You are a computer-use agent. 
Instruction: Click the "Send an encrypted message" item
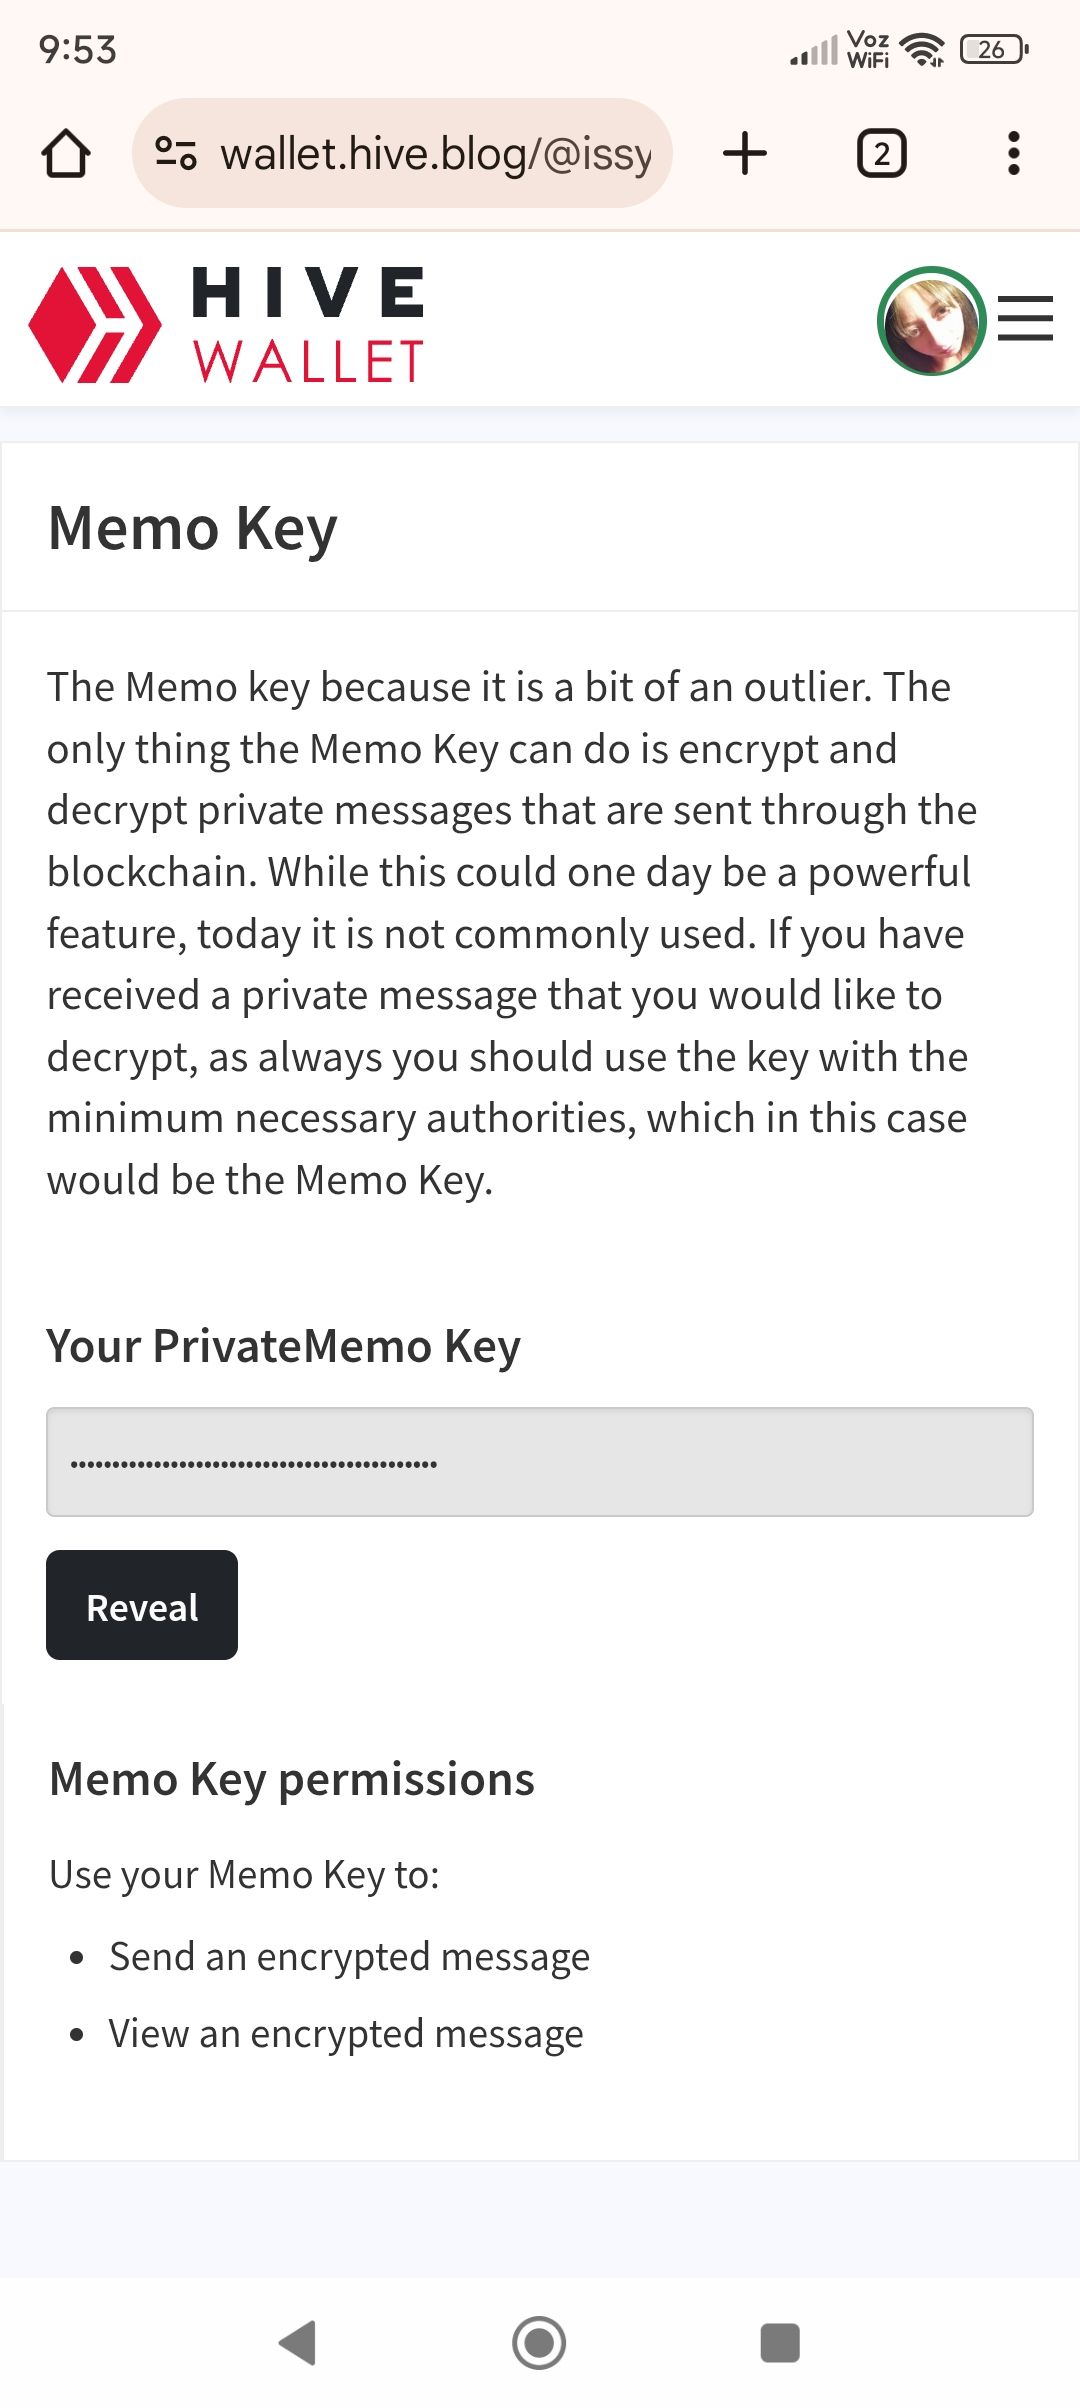click(349, 1957)
